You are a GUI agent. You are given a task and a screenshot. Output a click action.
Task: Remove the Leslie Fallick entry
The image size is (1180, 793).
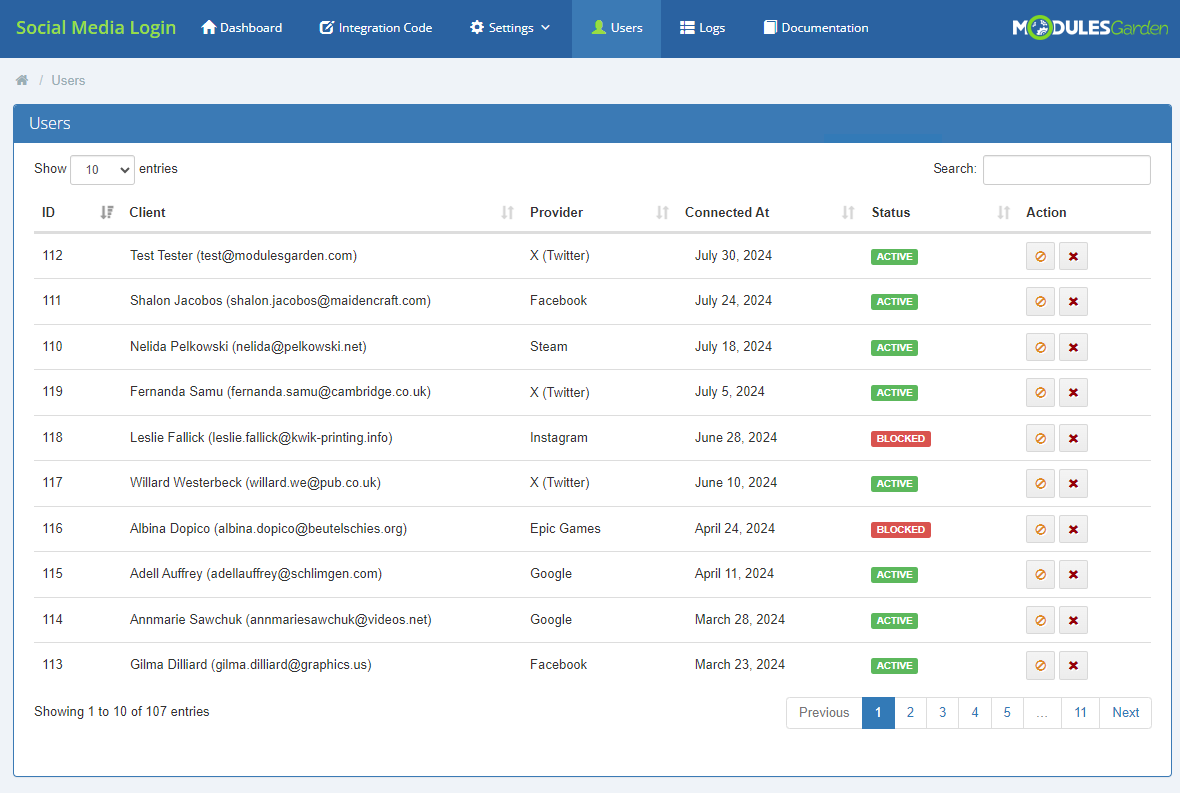pyautogui.click(x=1073, y=439)
